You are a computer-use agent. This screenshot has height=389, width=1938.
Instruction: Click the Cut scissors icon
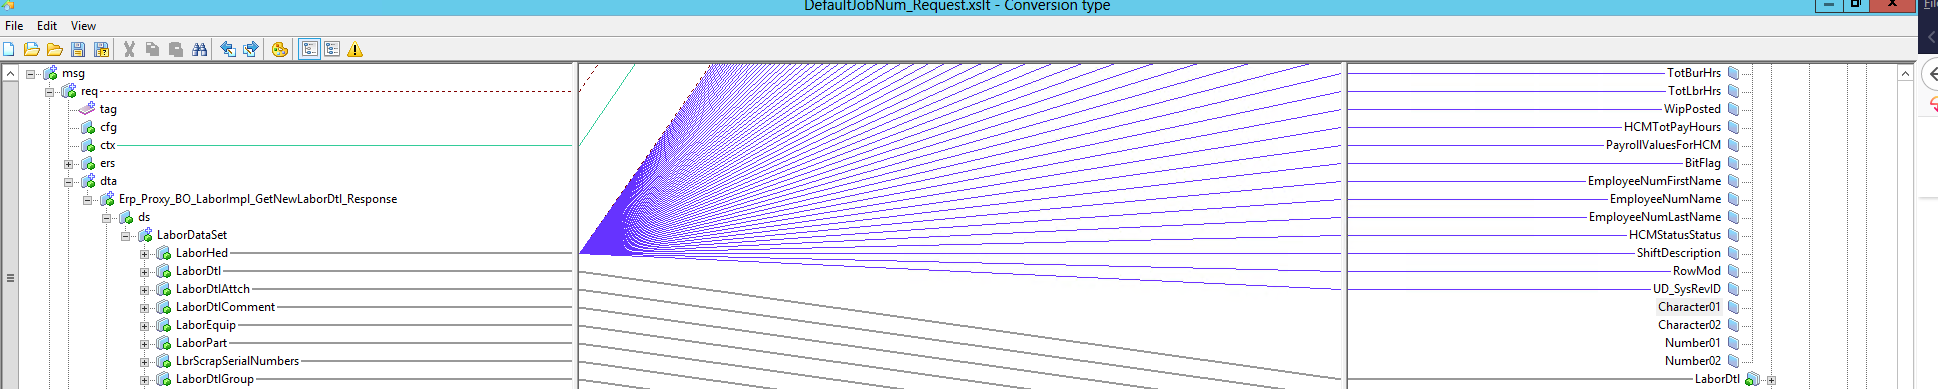(129, 49)
